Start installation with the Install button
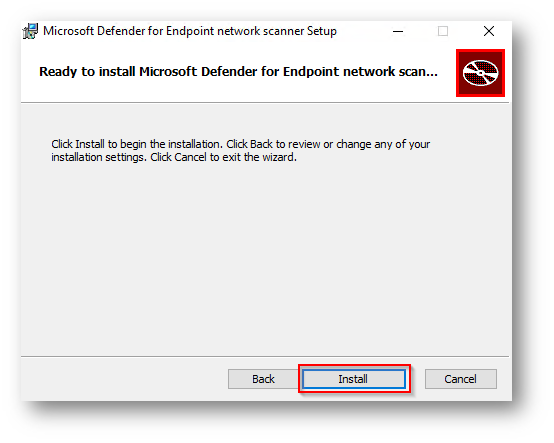Screen dimensions: 554x443 [354, 379]
